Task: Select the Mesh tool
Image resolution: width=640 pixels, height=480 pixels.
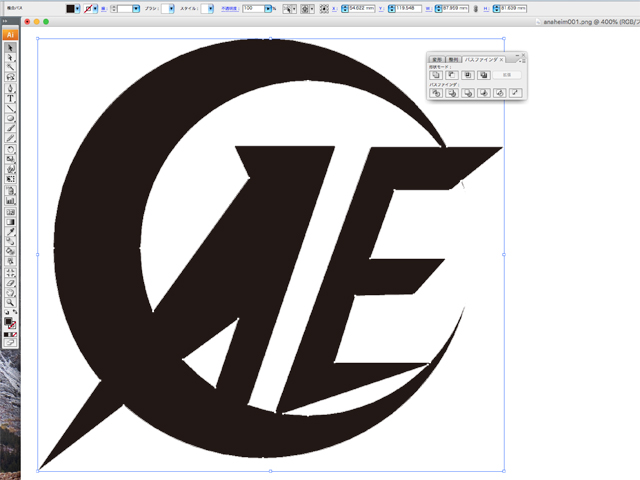Action: coord(10,212)
